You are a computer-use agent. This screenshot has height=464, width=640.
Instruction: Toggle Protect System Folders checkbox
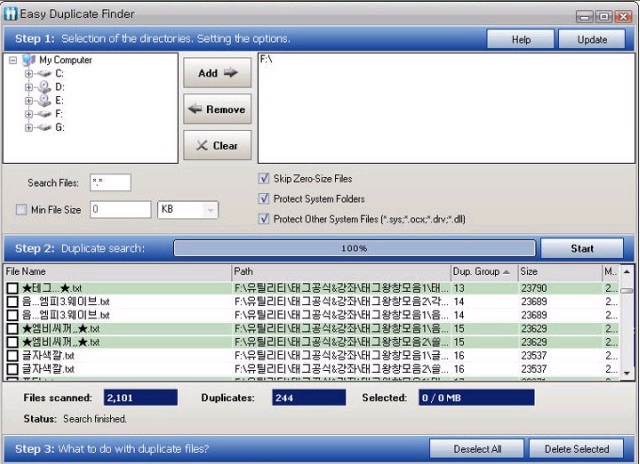pyautogui.click(x=264, y=199)
